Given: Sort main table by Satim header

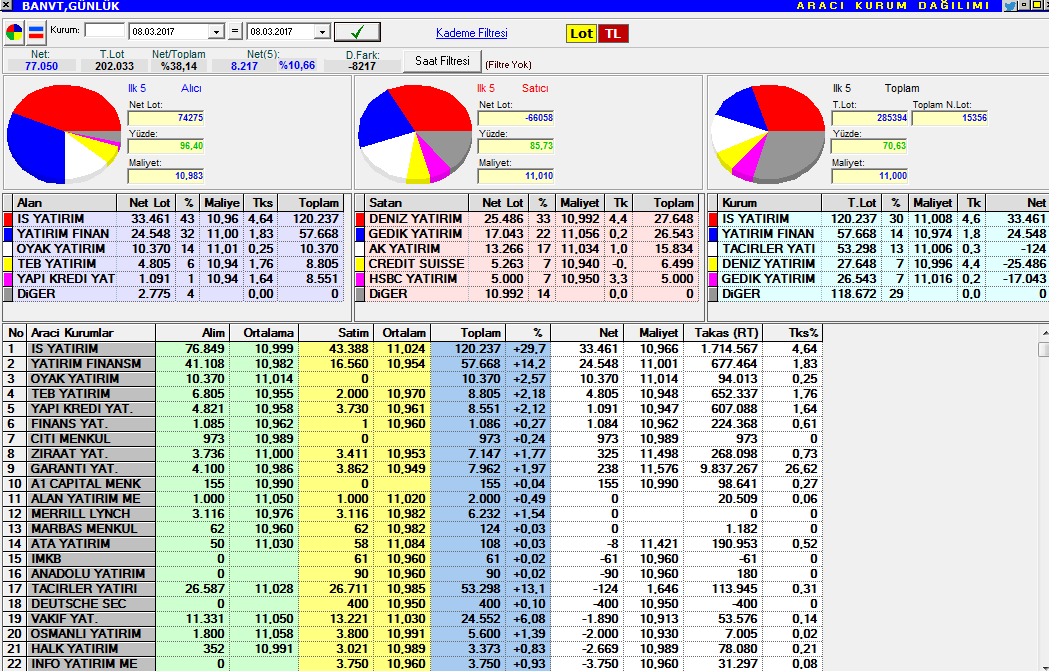Looking at the screenshot, I should tap(335, 332).
